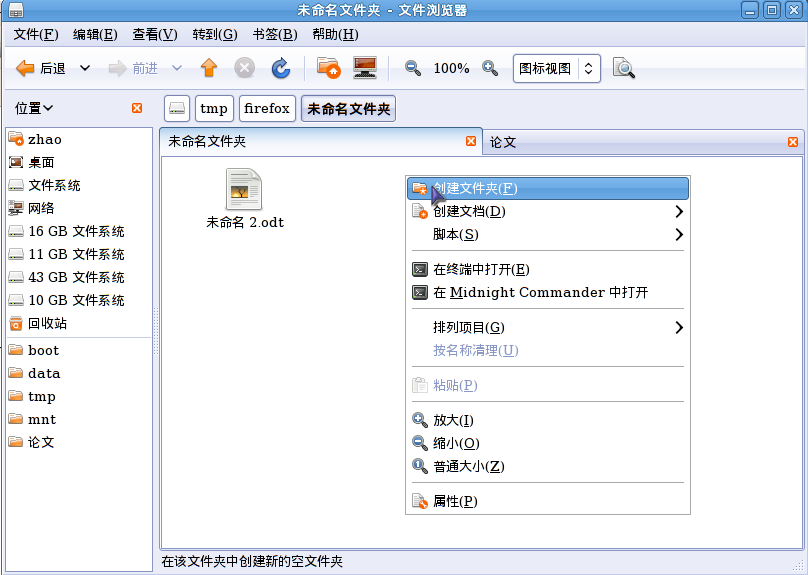Open the 编辑(E) menu
The width and height of the screenshot is (808, 575).
click(95, 35)
